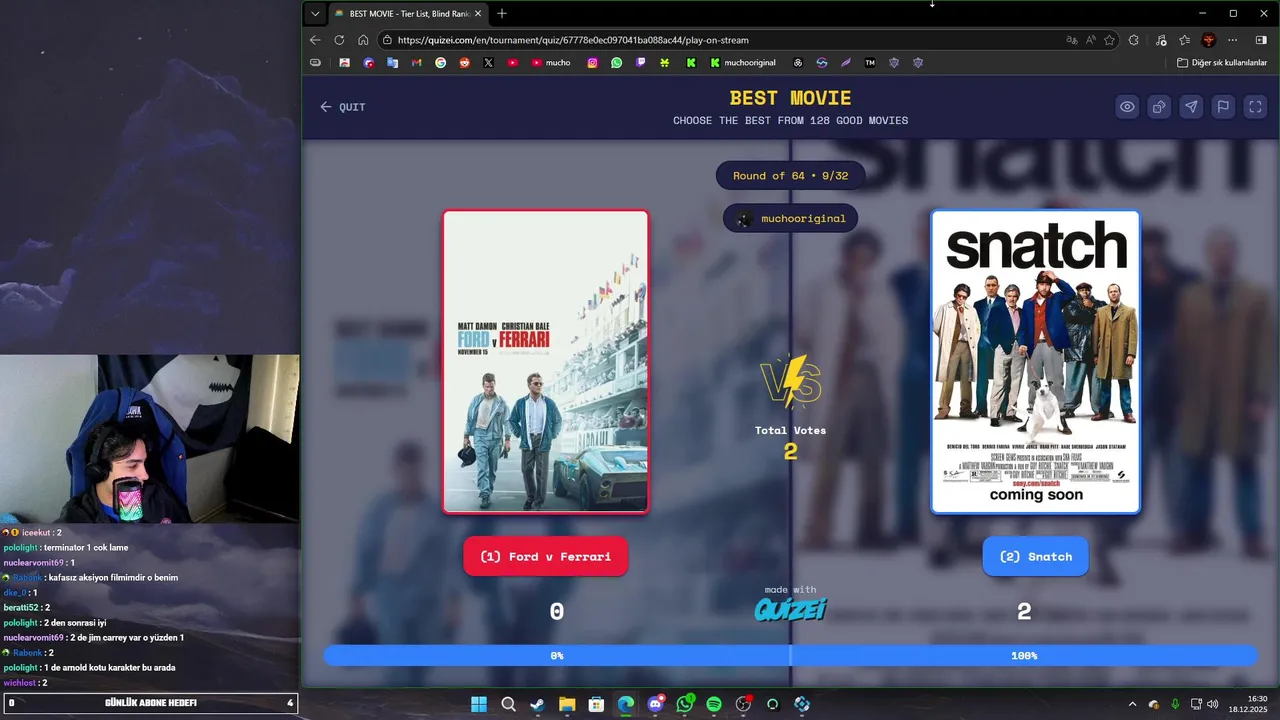Screen dimensions: 1280x720
Task: Click the copy link icon in quiz header
Action: [x=1159, y=107]
